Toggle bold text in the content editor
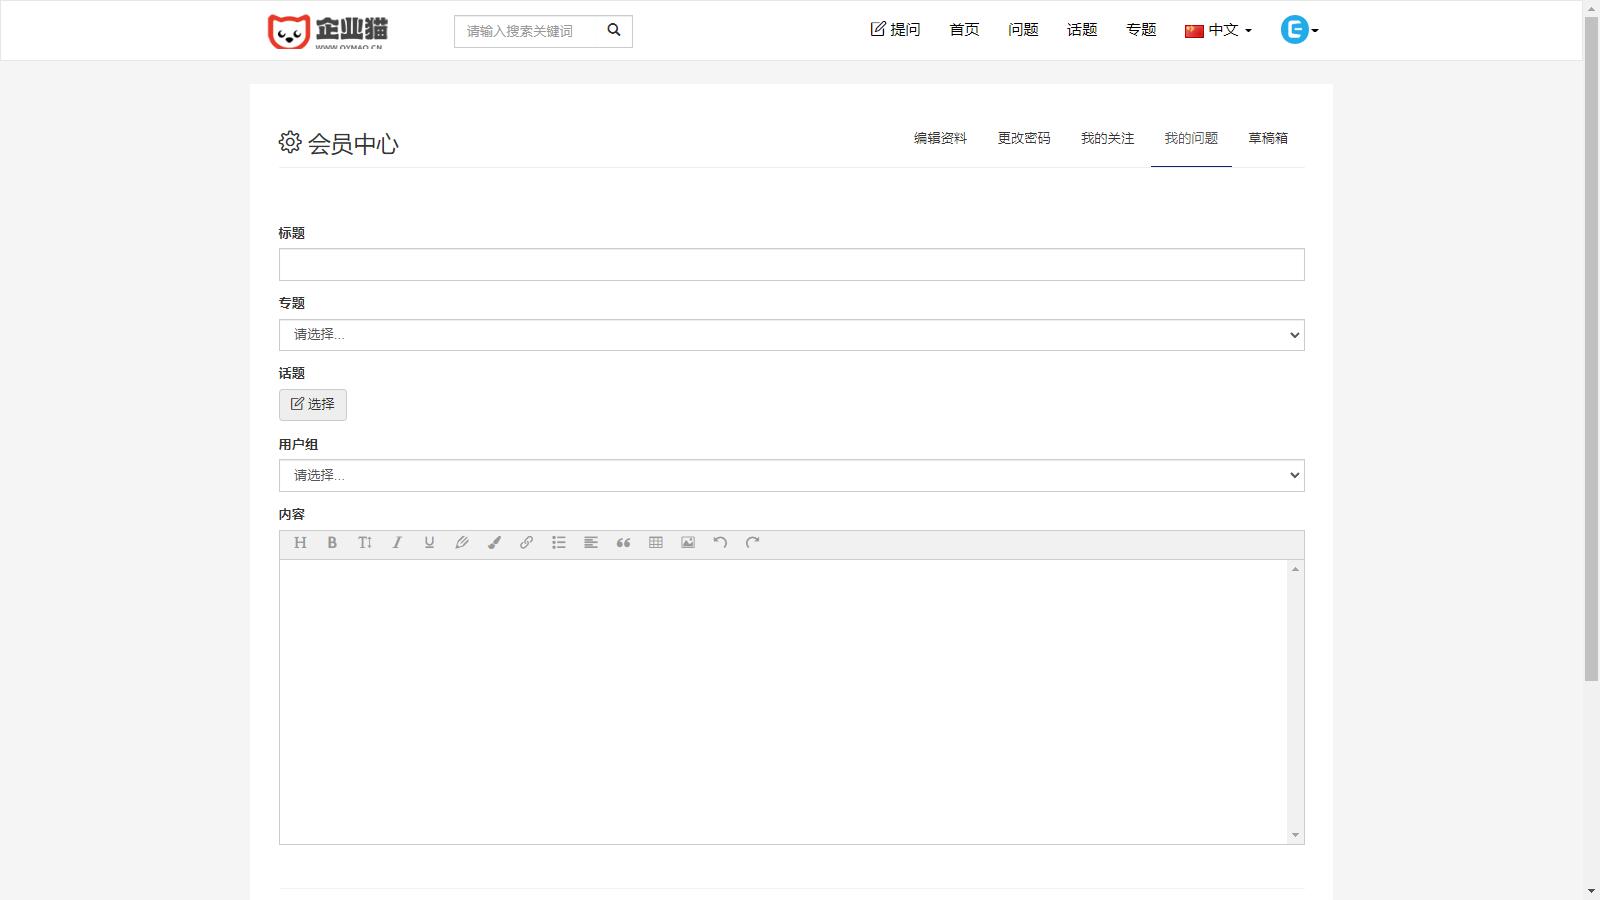This screenshot has width=1600, height=900. coord(332,543)
